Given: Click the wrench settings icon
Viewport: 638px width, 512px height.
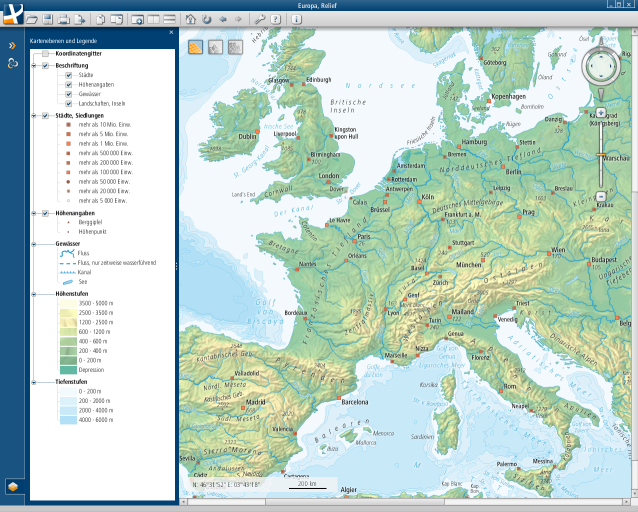Looking at the screenshot, I should click(x=260, y=19).
